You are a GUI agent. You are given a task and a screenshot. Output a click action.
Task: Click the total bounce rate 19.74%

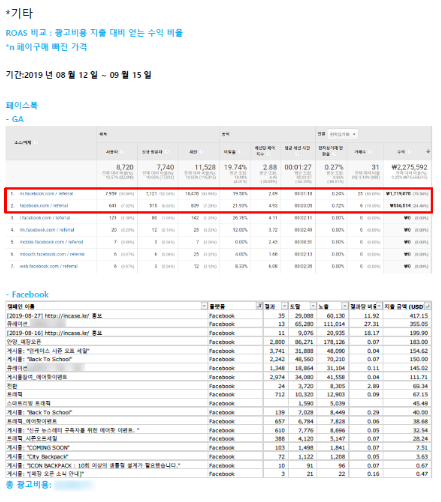tap(235, 167)
